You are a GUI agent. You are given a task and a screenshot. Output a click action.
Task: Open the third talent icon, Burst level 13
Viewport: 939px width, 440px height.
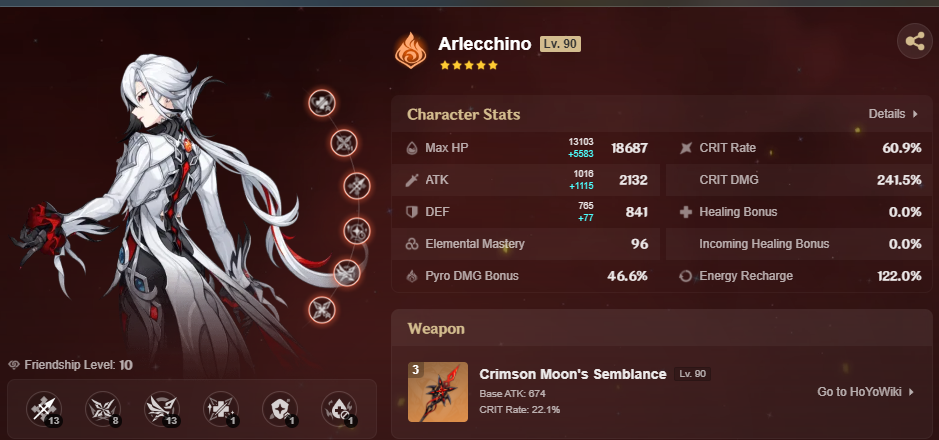(x=162, y=409)
